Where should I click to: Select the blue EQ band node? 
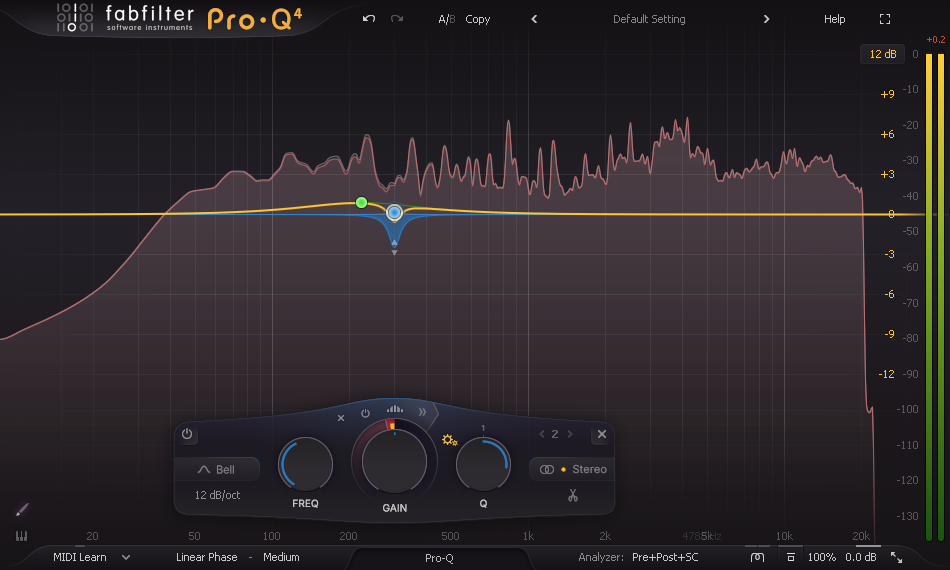tap(394, 213)
